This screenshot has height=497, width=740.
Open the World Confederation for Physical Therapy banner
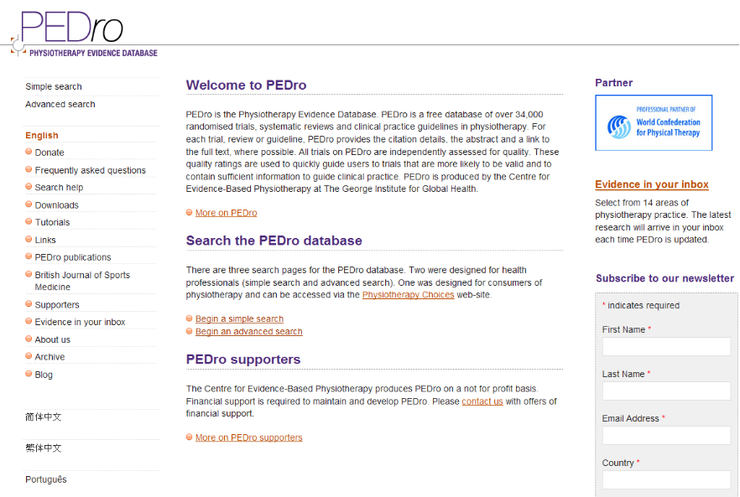tap(653, 123)
